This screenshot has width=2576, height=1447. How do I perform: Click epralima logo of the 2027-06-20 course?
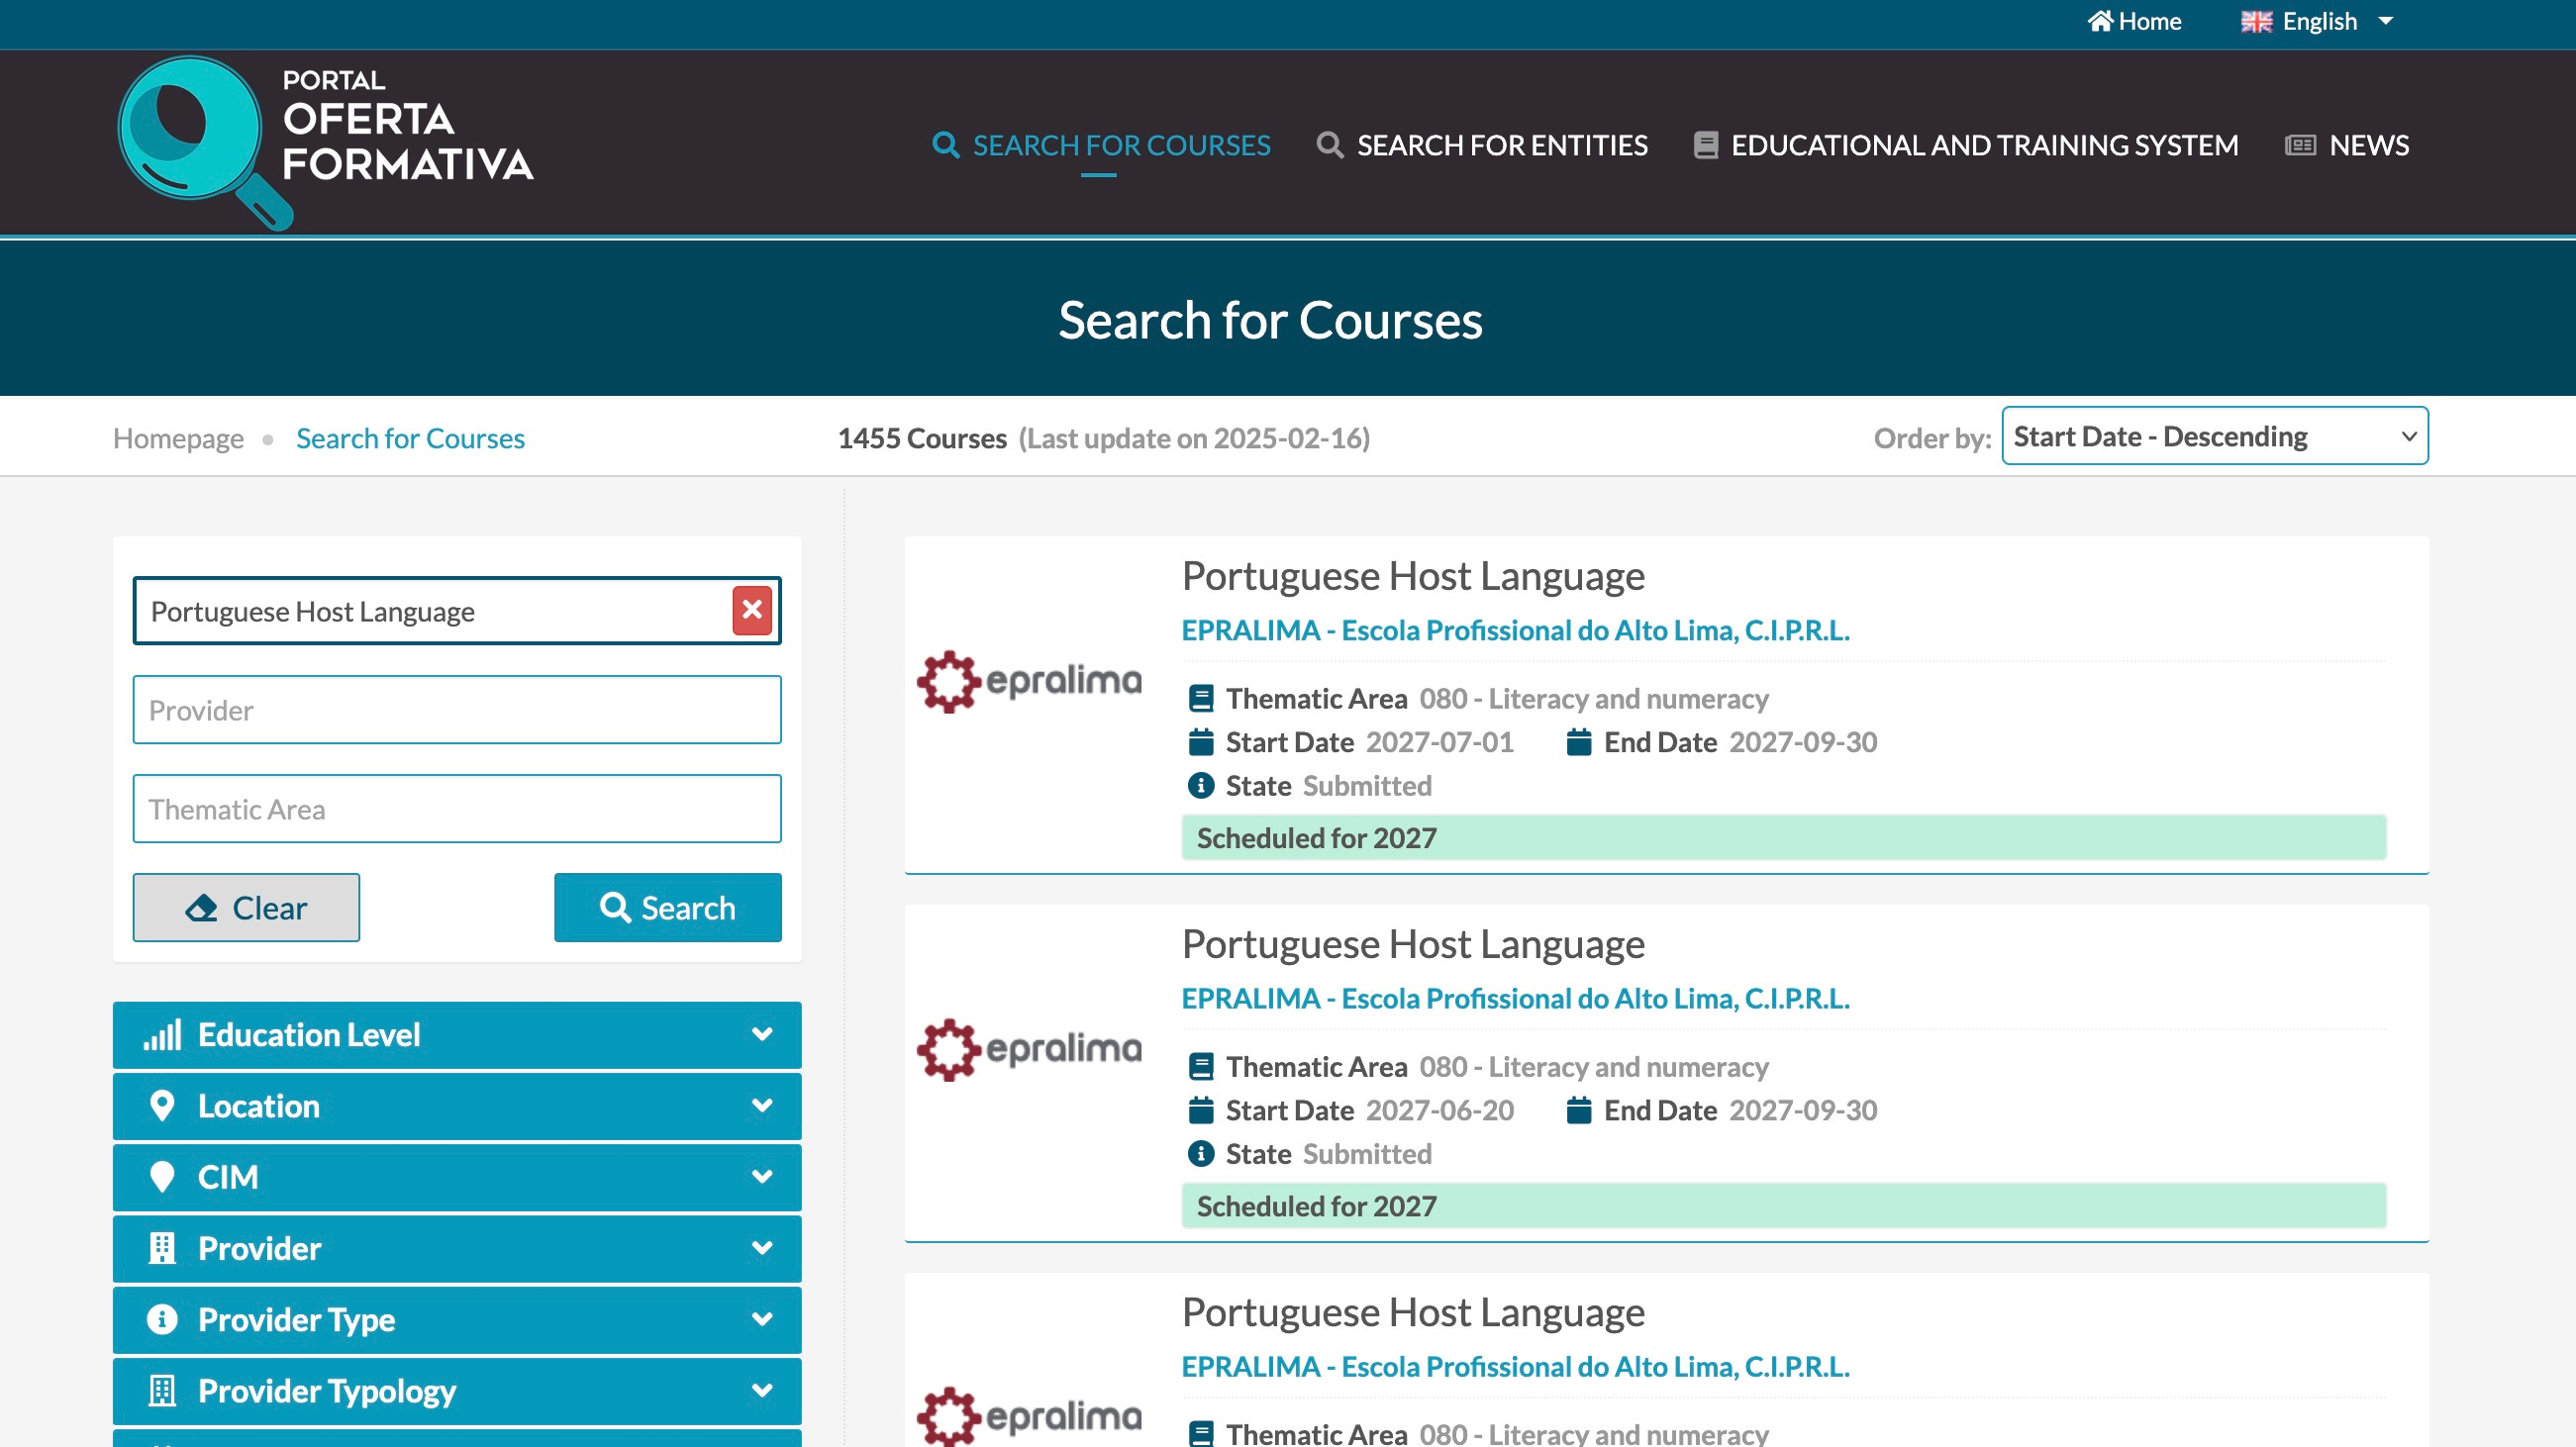pyautogui.click(x=1029, y=1049)
